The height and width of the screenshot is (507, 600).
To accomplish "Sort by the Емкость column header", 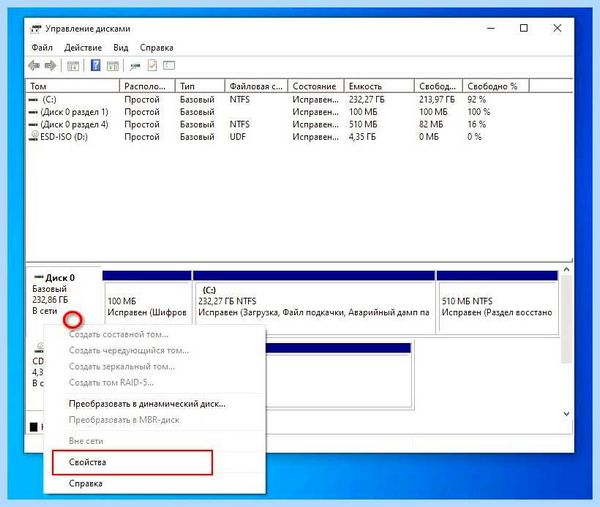I will [x=379, y=86].
